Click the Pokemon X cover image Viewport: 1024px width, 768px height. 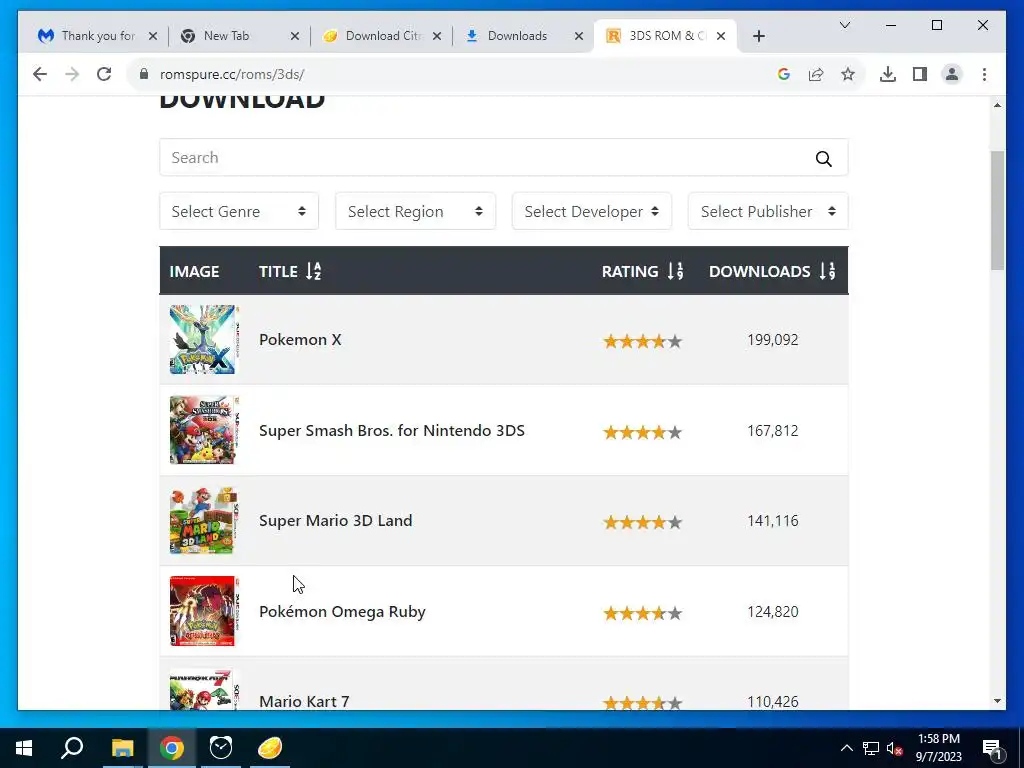point(204,340)
